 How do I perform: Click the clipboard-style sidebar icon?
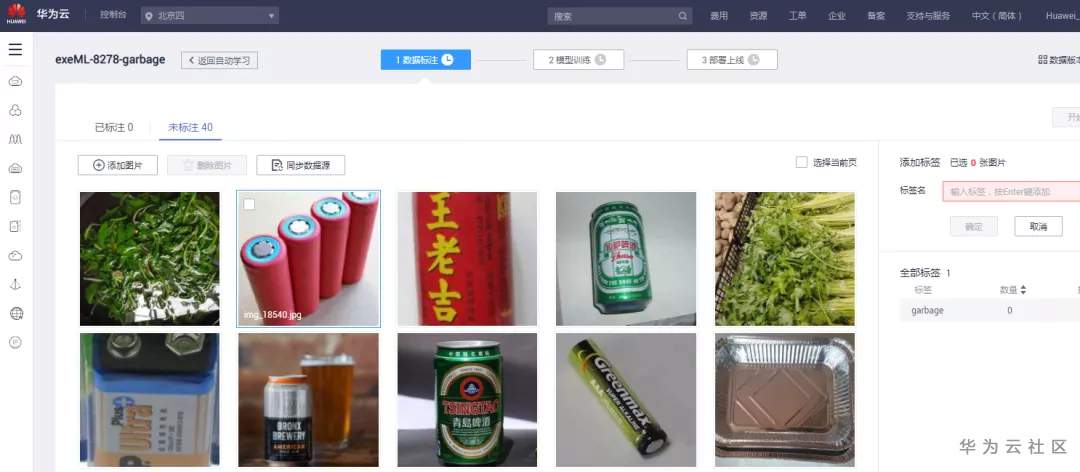(x=15, y=227)
